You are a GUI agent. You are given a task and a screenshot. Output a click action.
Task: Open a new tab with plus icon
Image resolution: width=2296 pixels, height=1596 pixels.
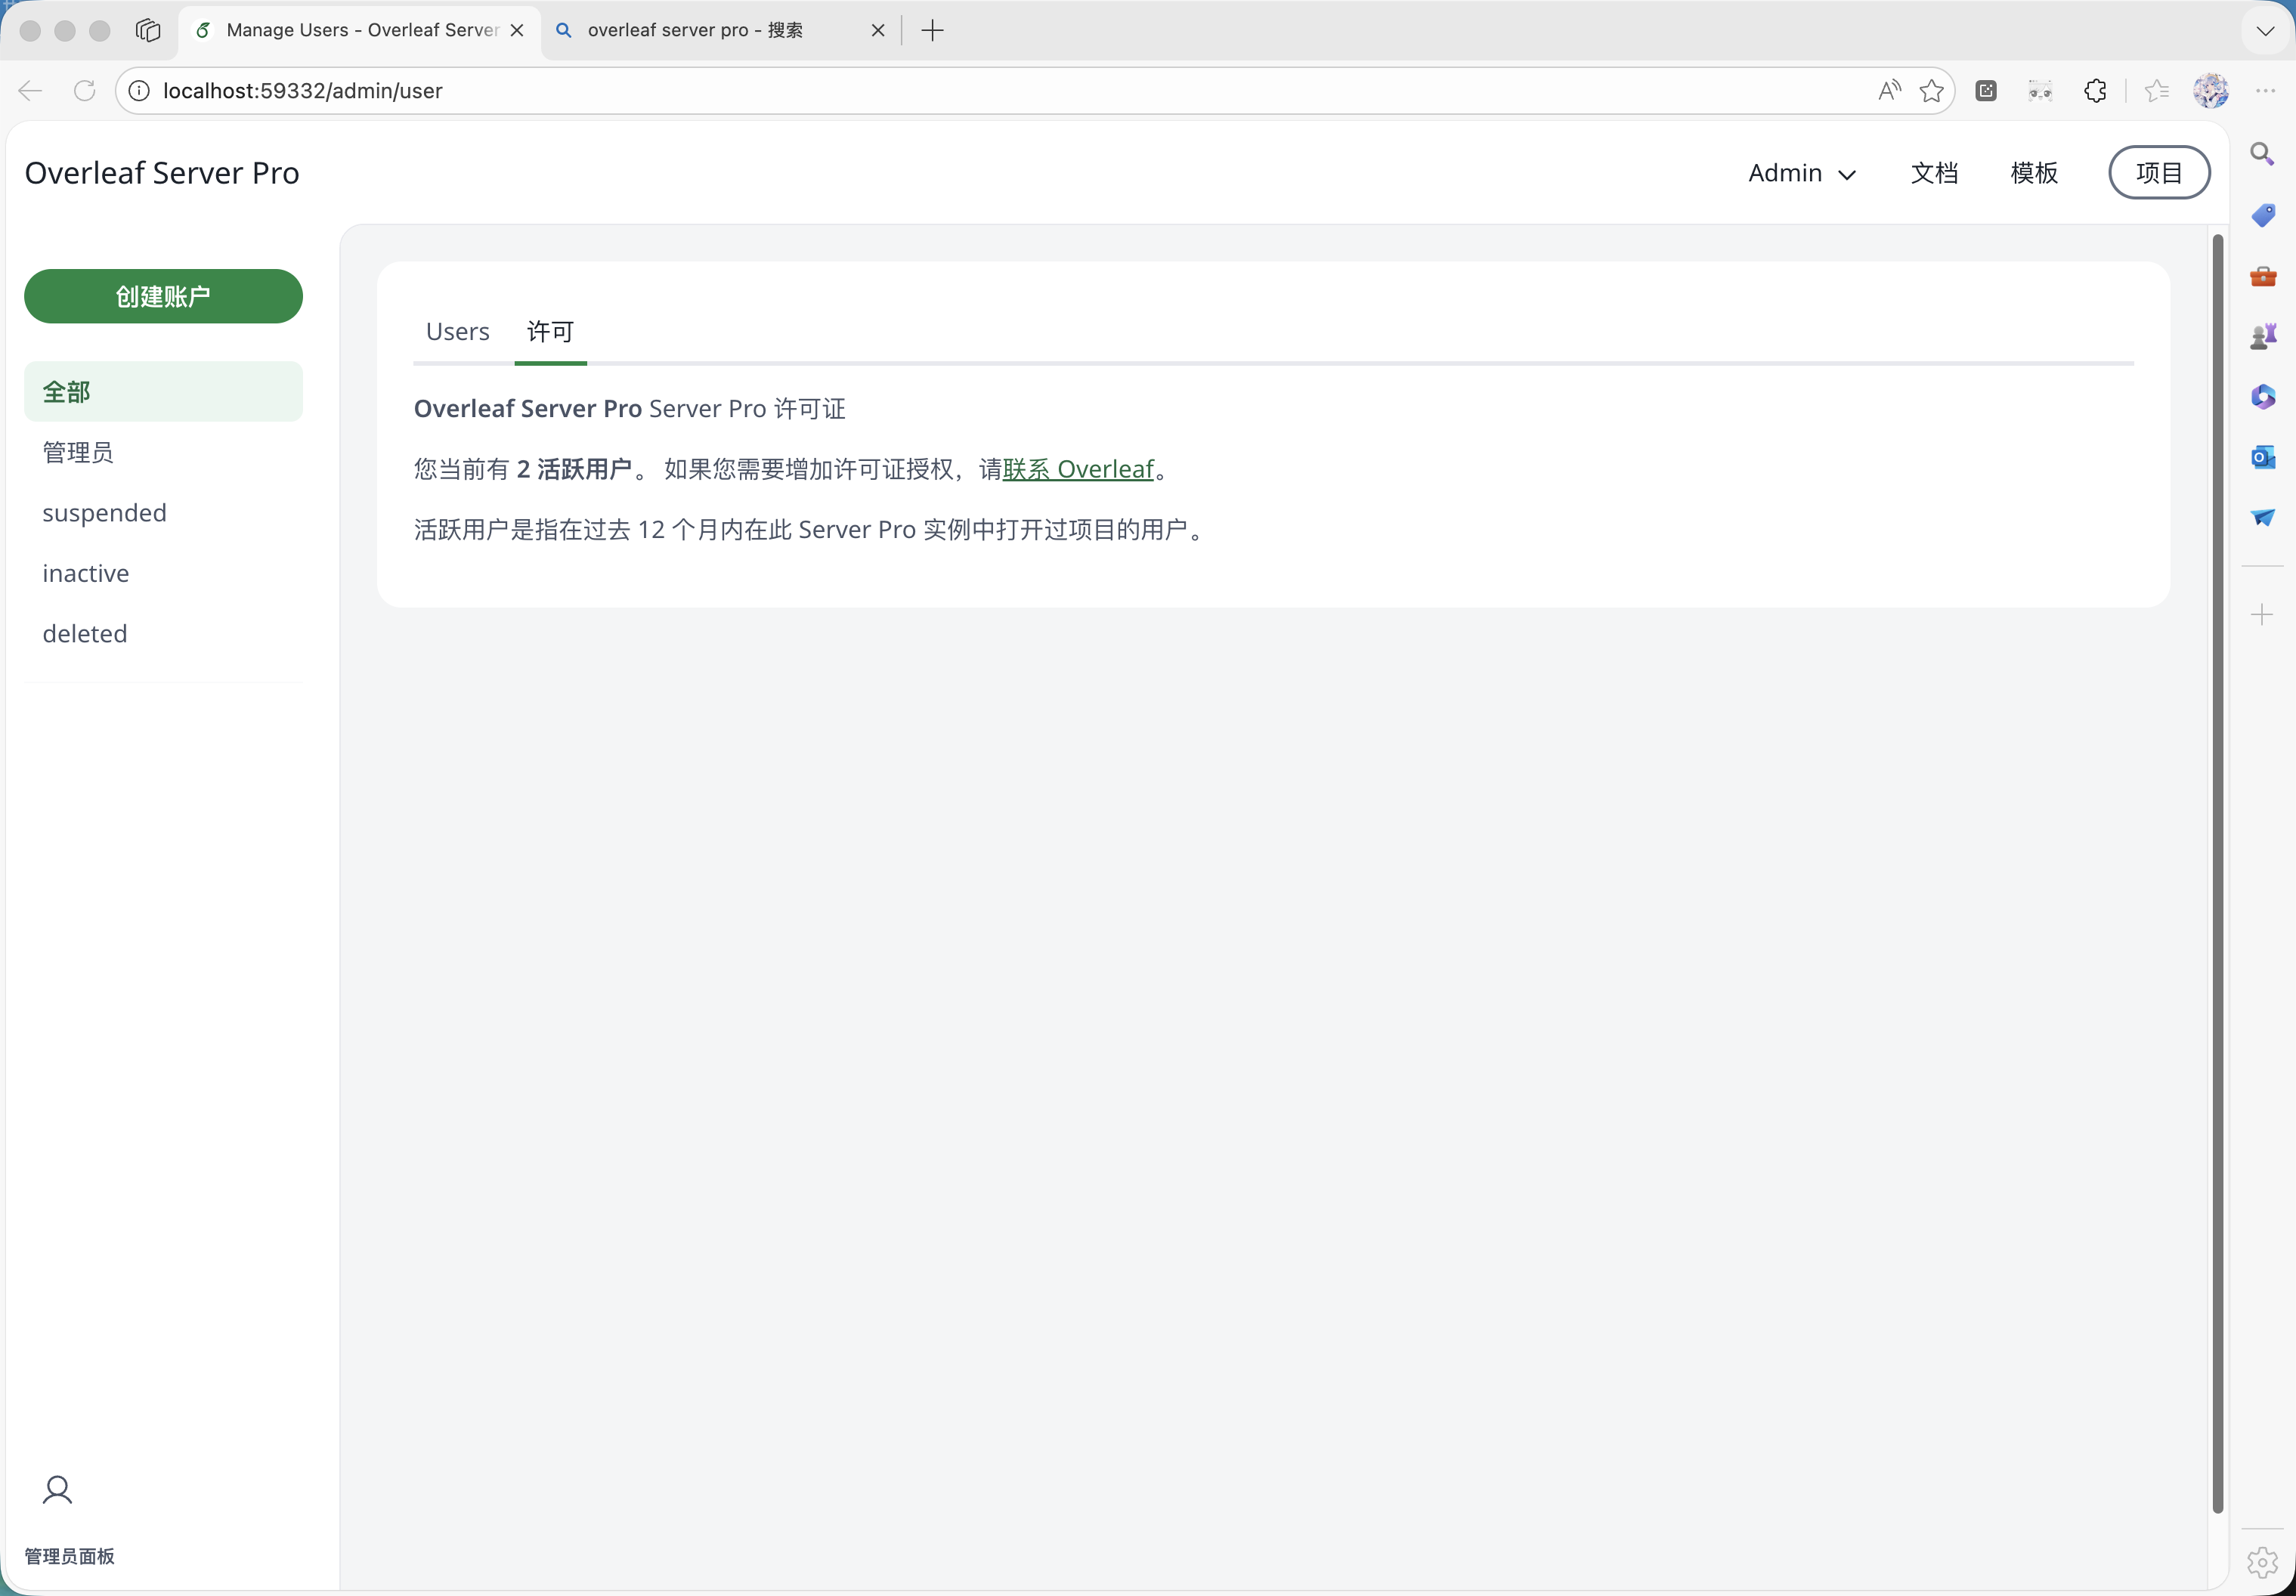click(x=932, y=30)
